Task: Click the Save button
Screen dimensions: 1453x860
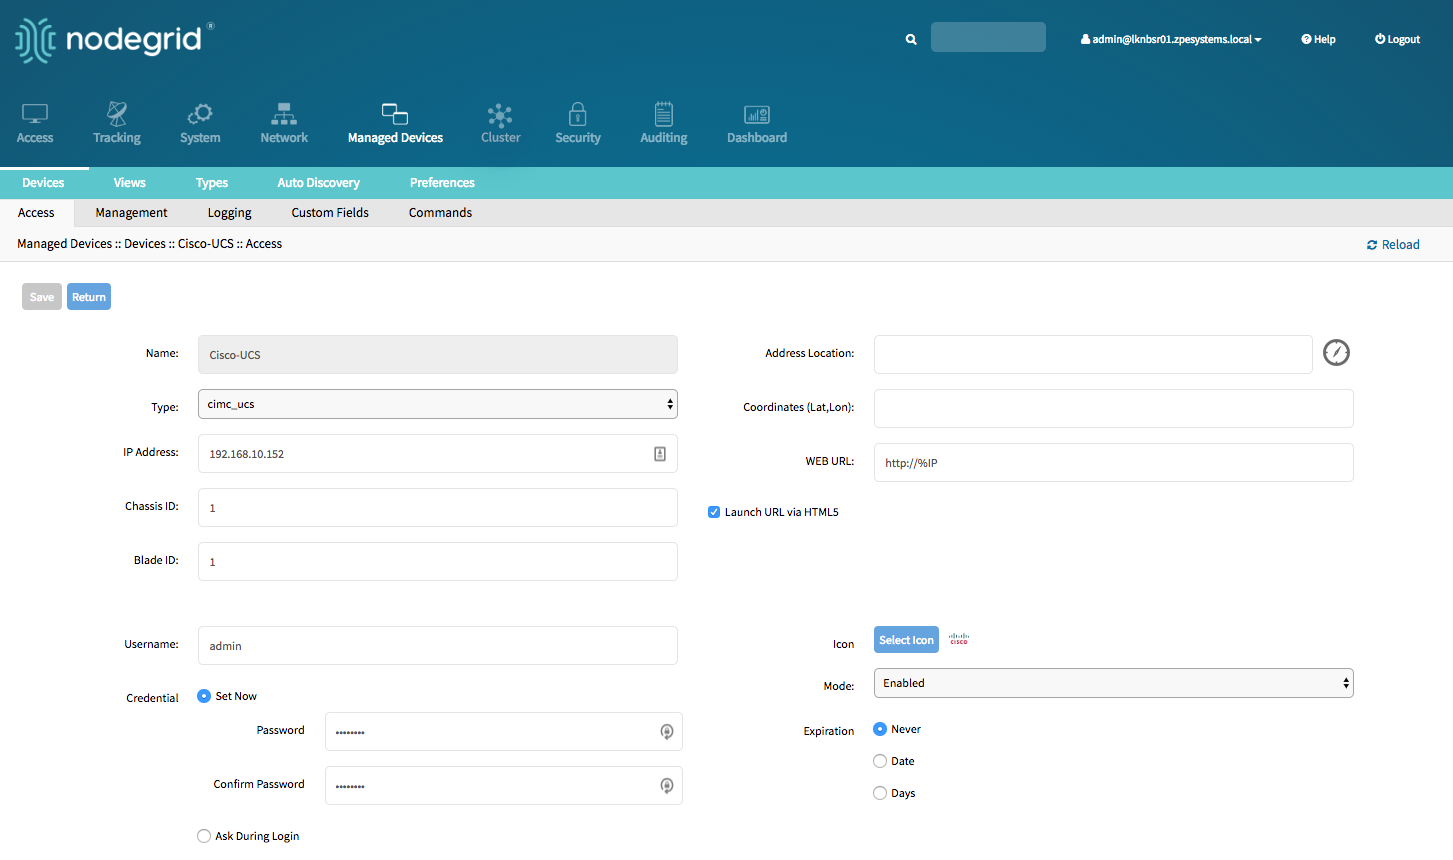Action: pyautogui.click(x=42, y=297)
